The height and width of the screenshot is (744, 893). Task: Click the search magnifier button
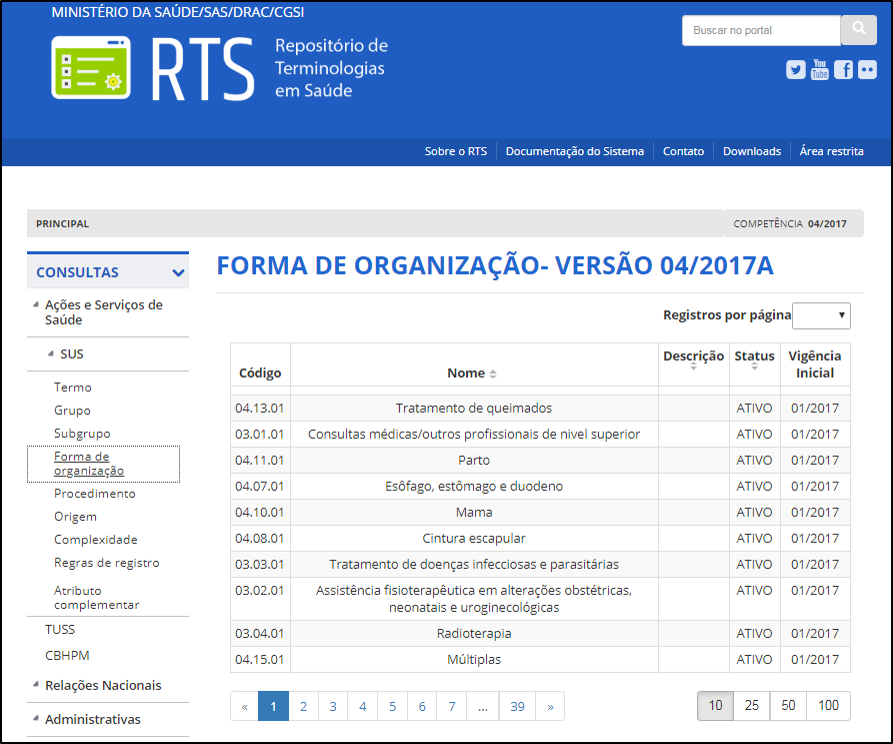coord(858,30)
